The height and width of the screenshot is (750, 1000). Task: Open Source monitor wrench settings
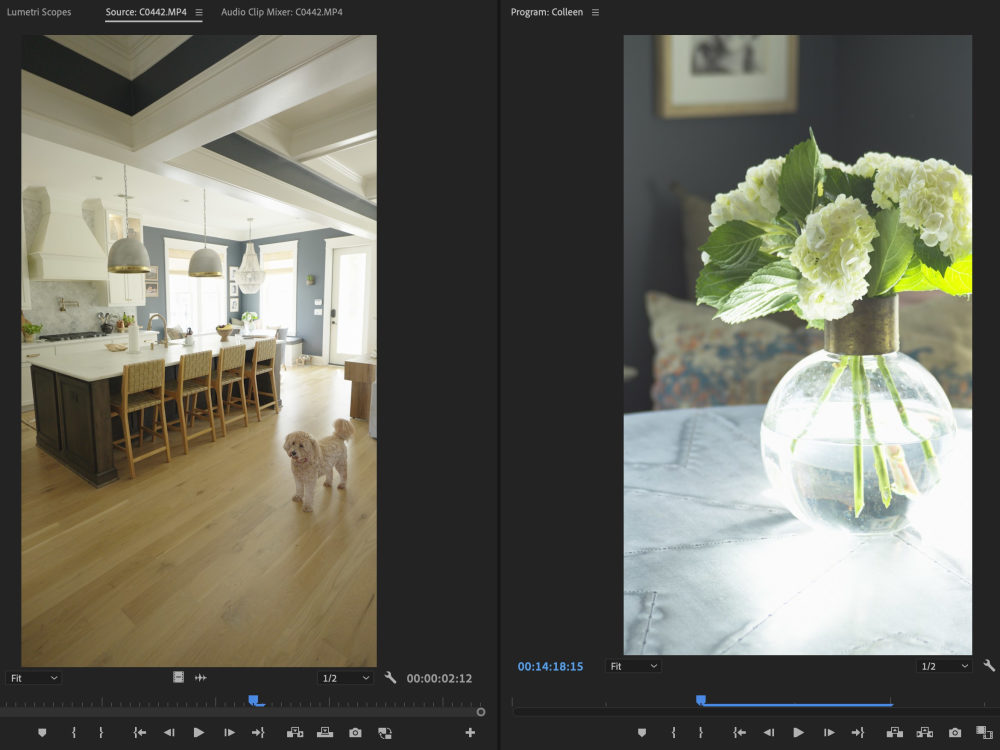(x=390, y=677)
